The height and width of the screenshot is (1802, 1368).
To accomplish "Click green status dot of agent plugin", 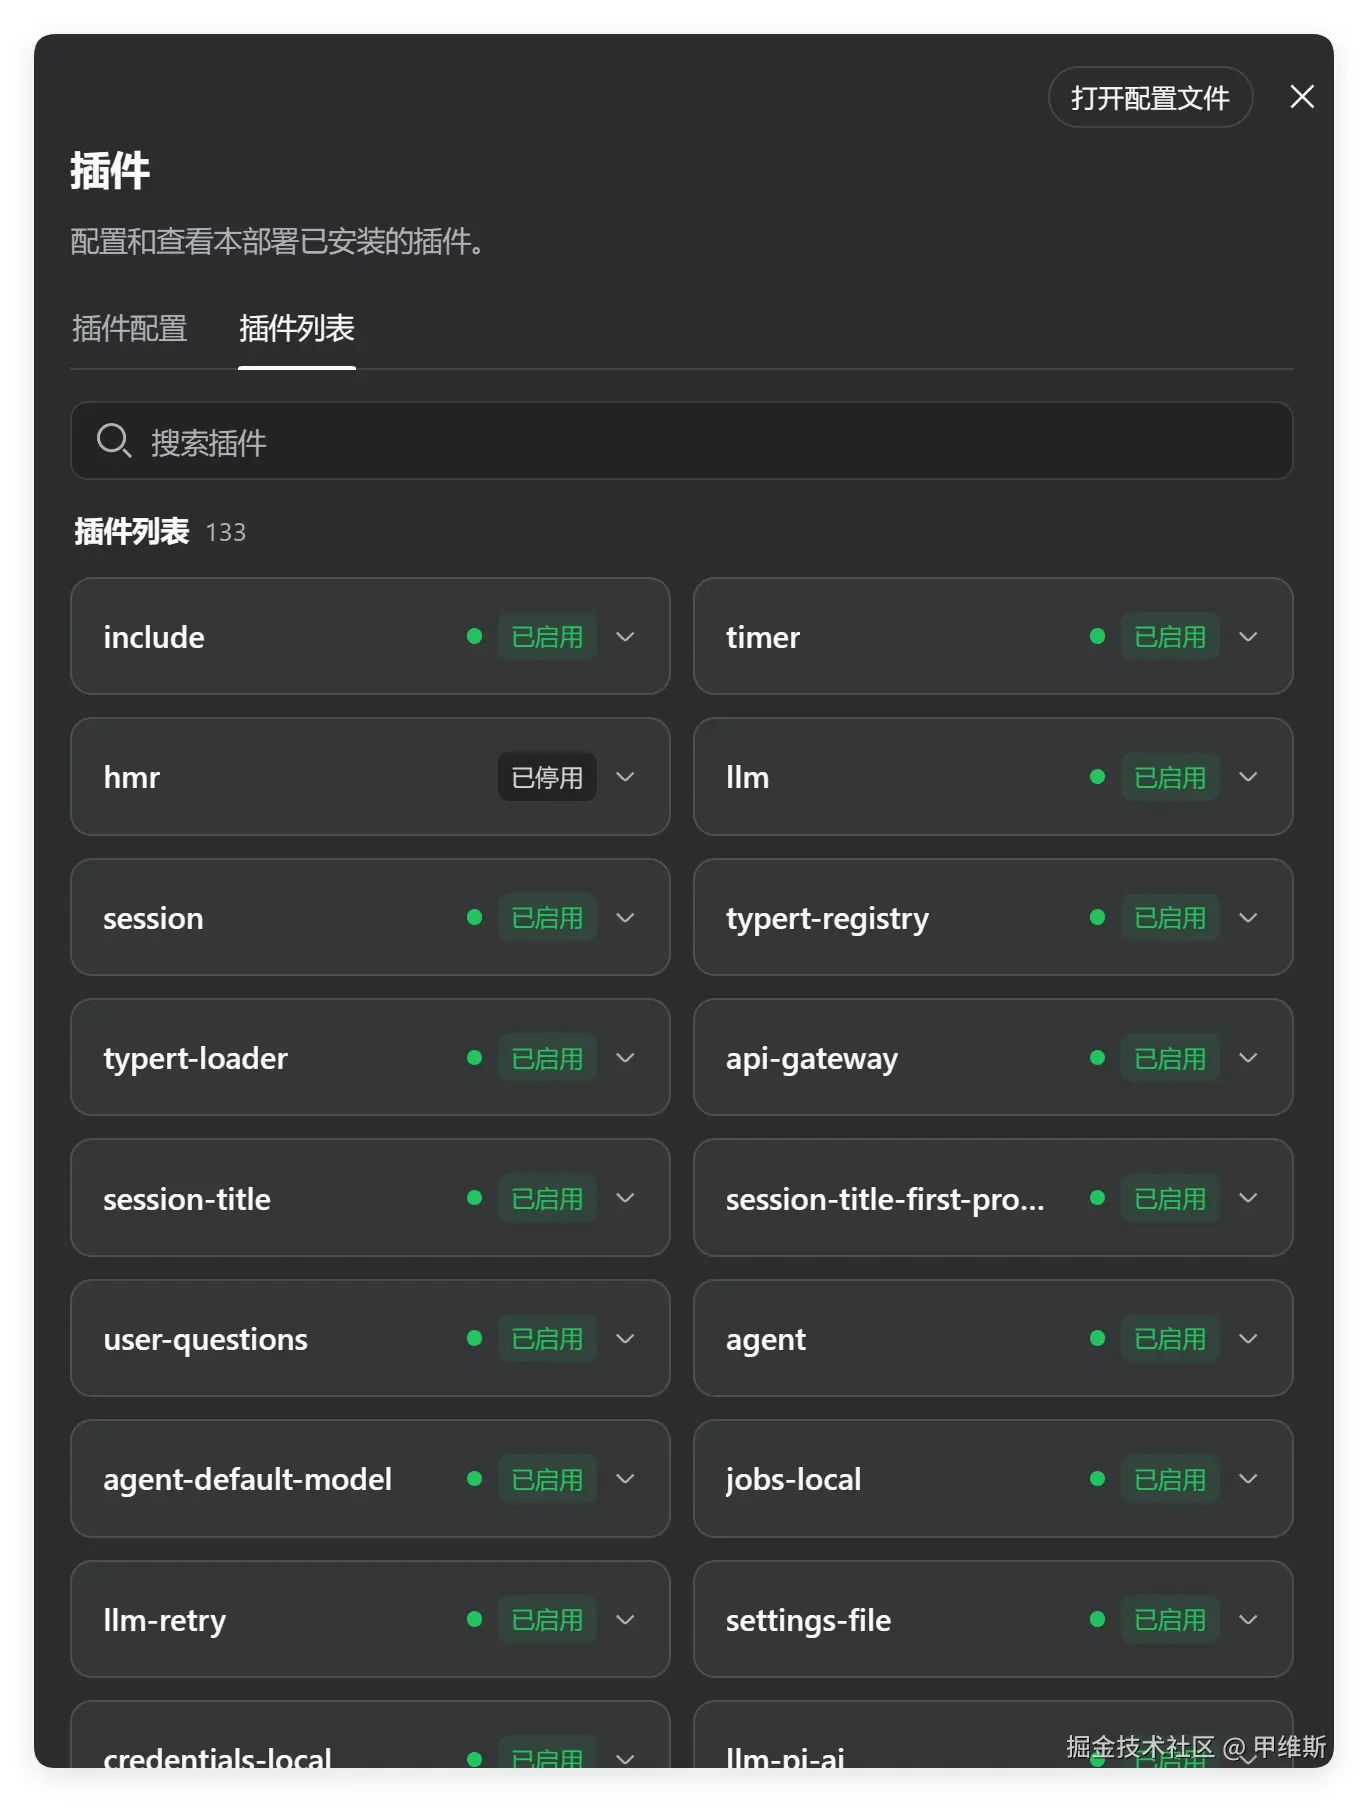I will coord(1097,1338).
